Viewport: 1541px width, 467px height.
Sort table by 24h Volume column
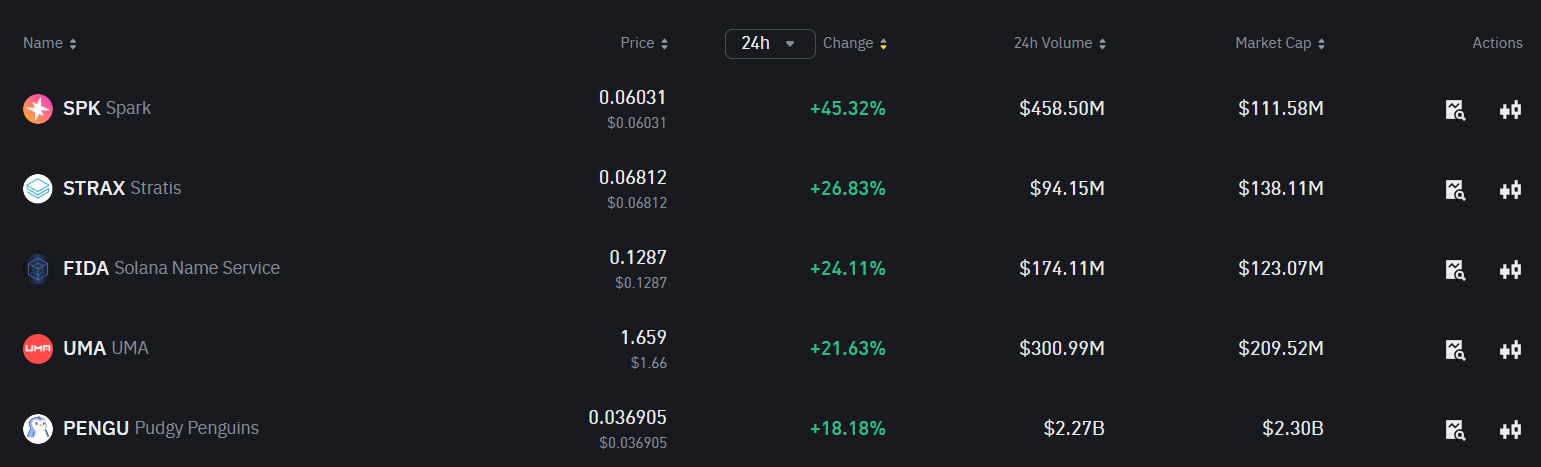coord(1060,44)
